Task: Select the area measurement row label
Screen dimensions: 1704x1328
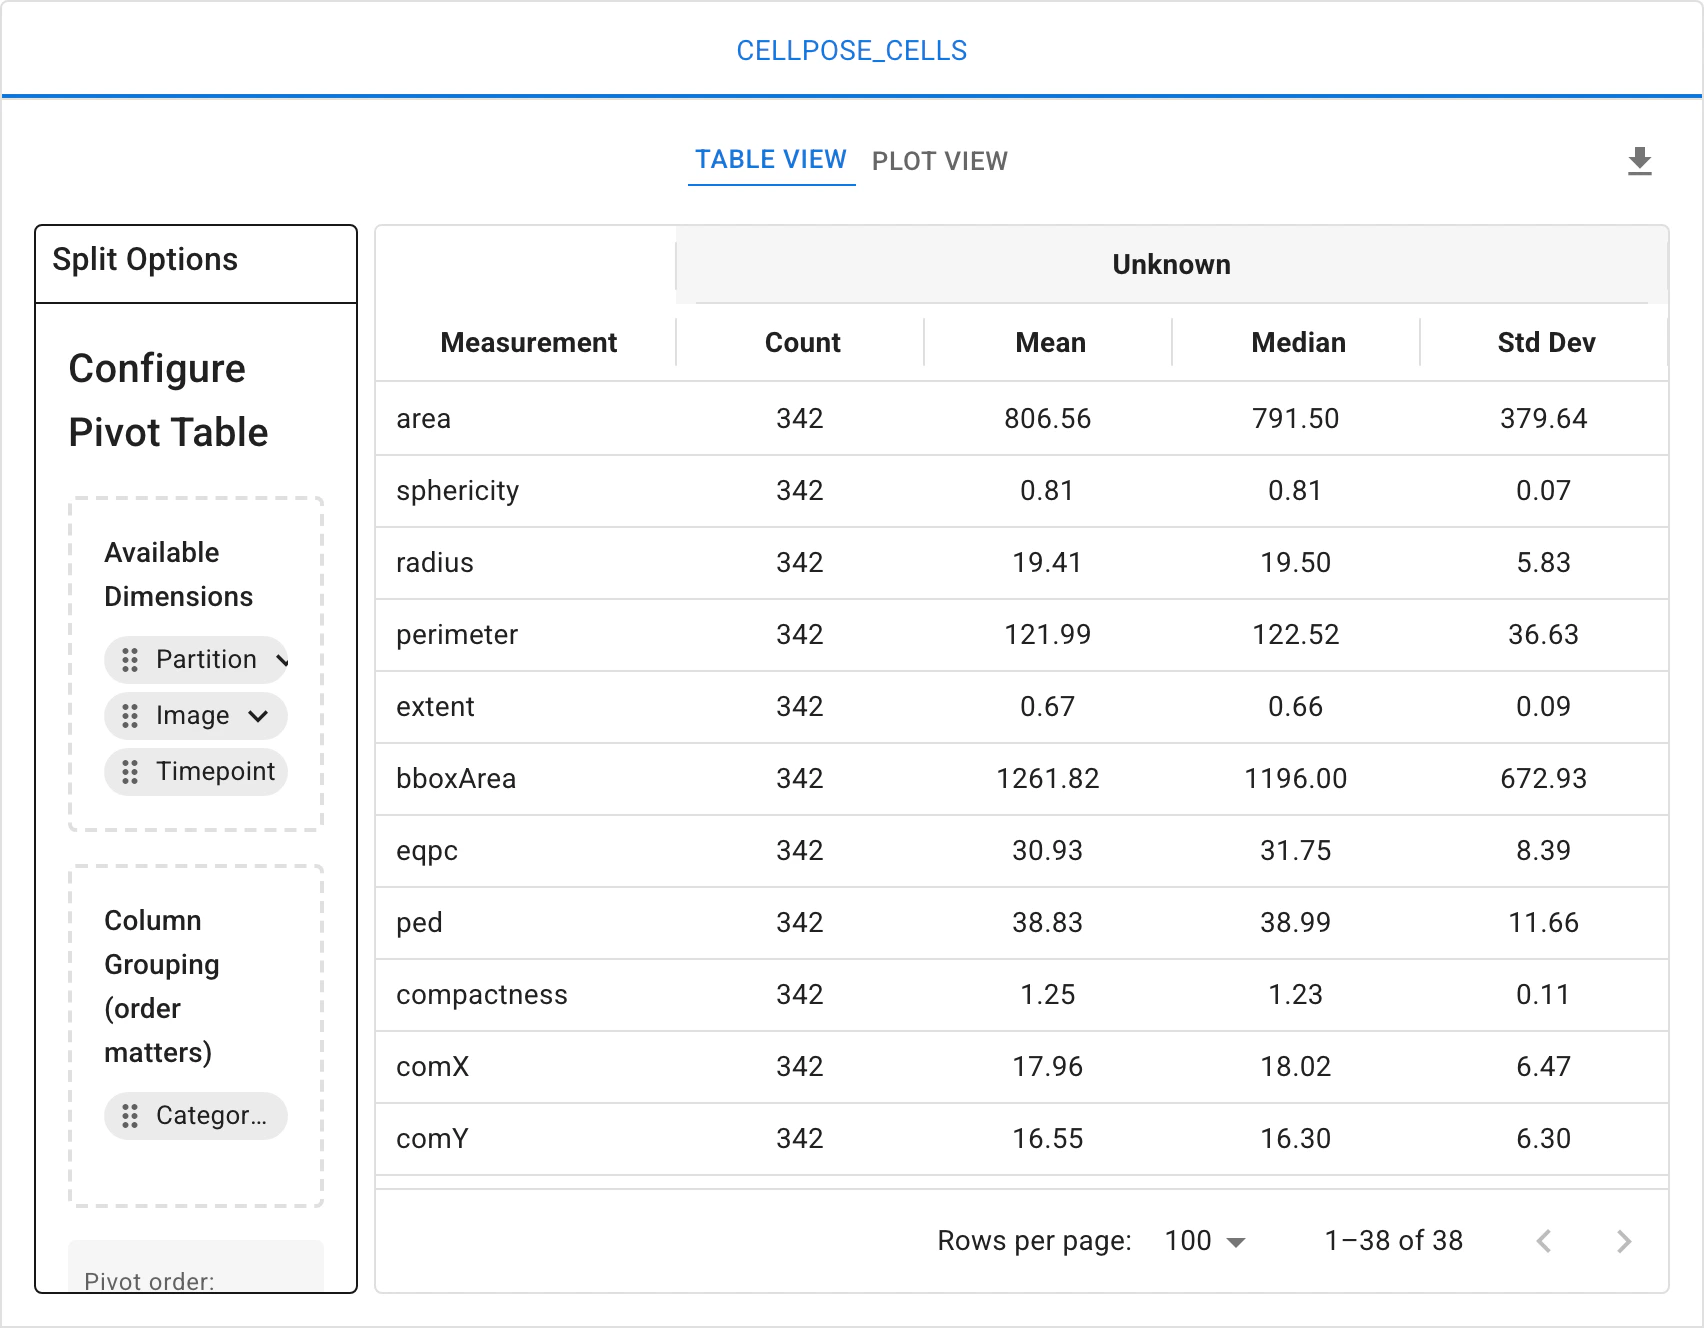Action: 423,419
